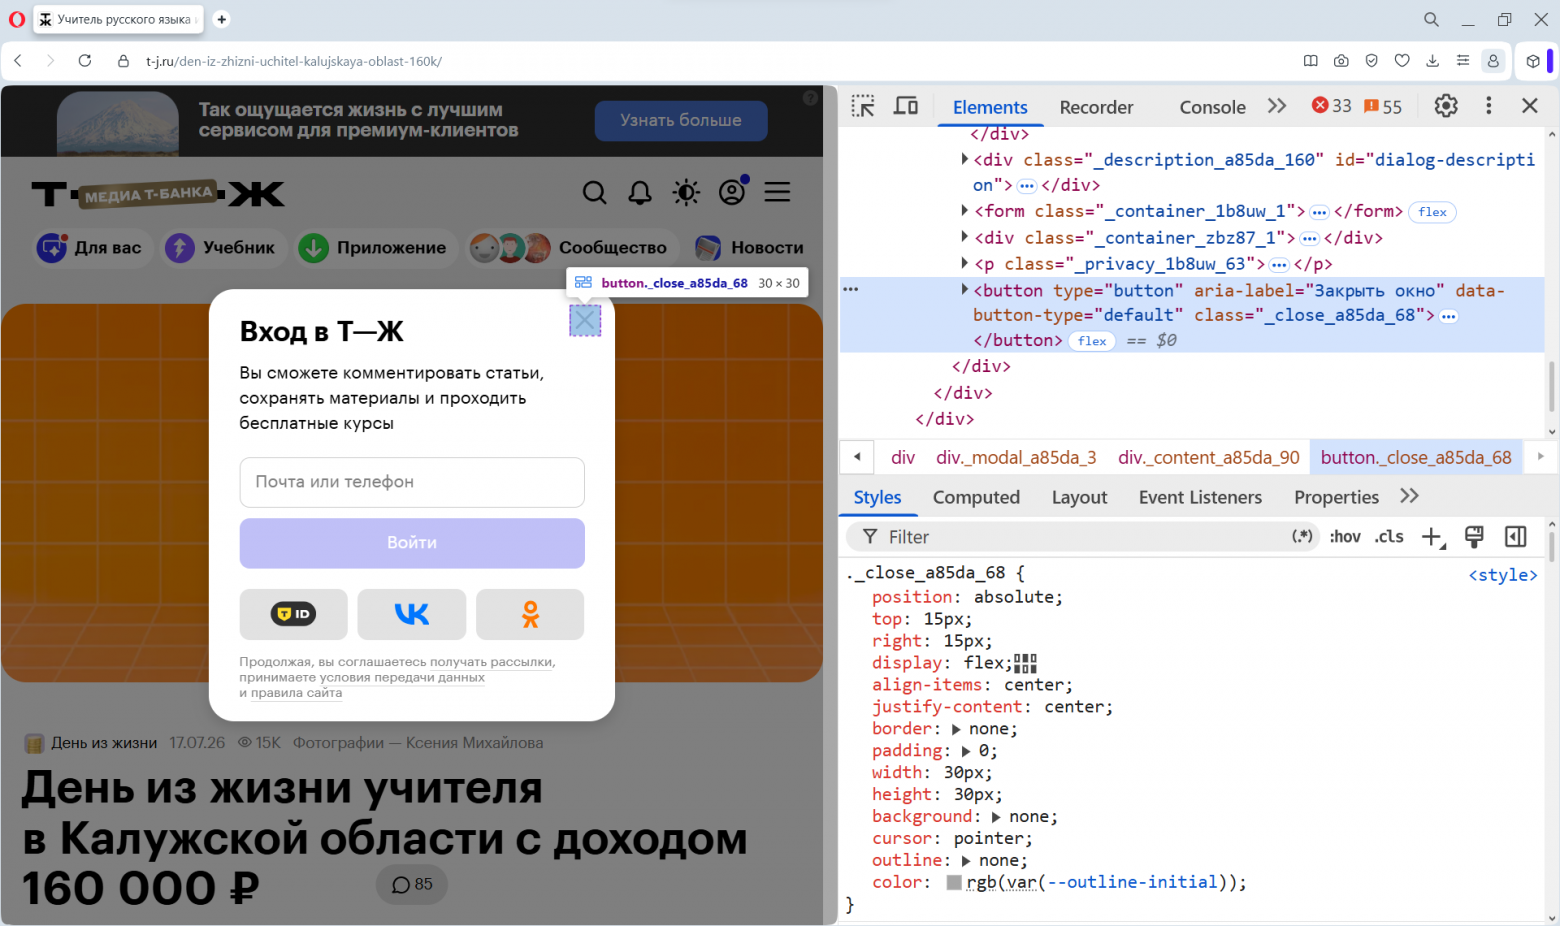Click the site search magnifier icon

pos(595,192)
